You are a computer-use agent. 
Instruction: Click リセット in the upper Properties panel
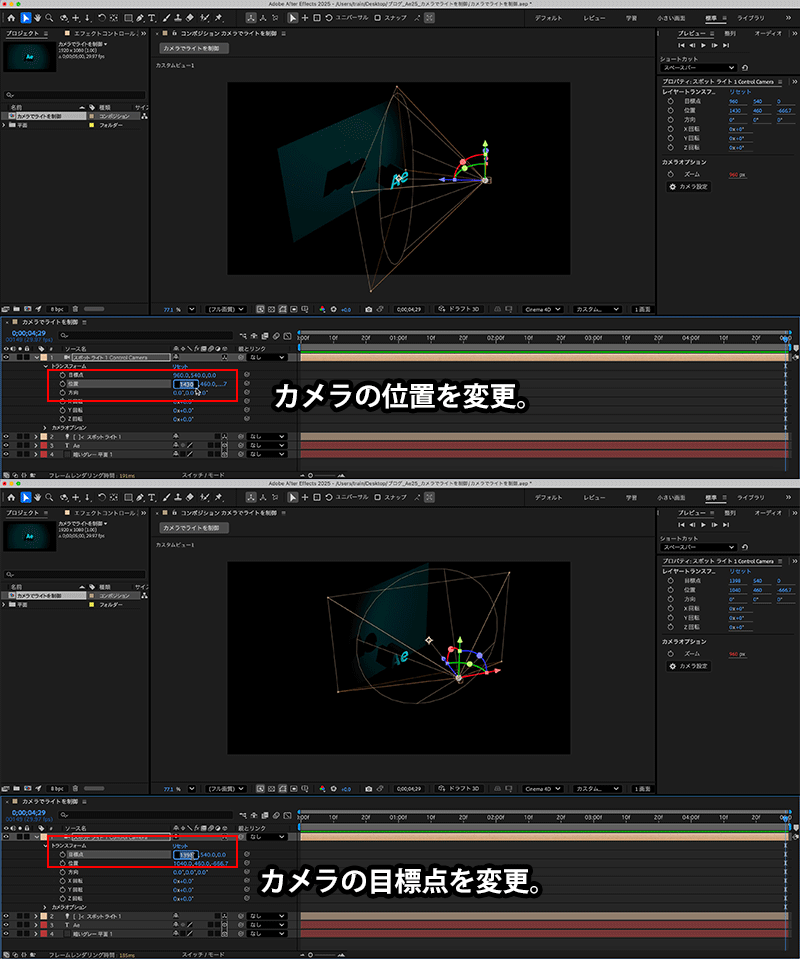pyautogui.click(x=739, y=91)
